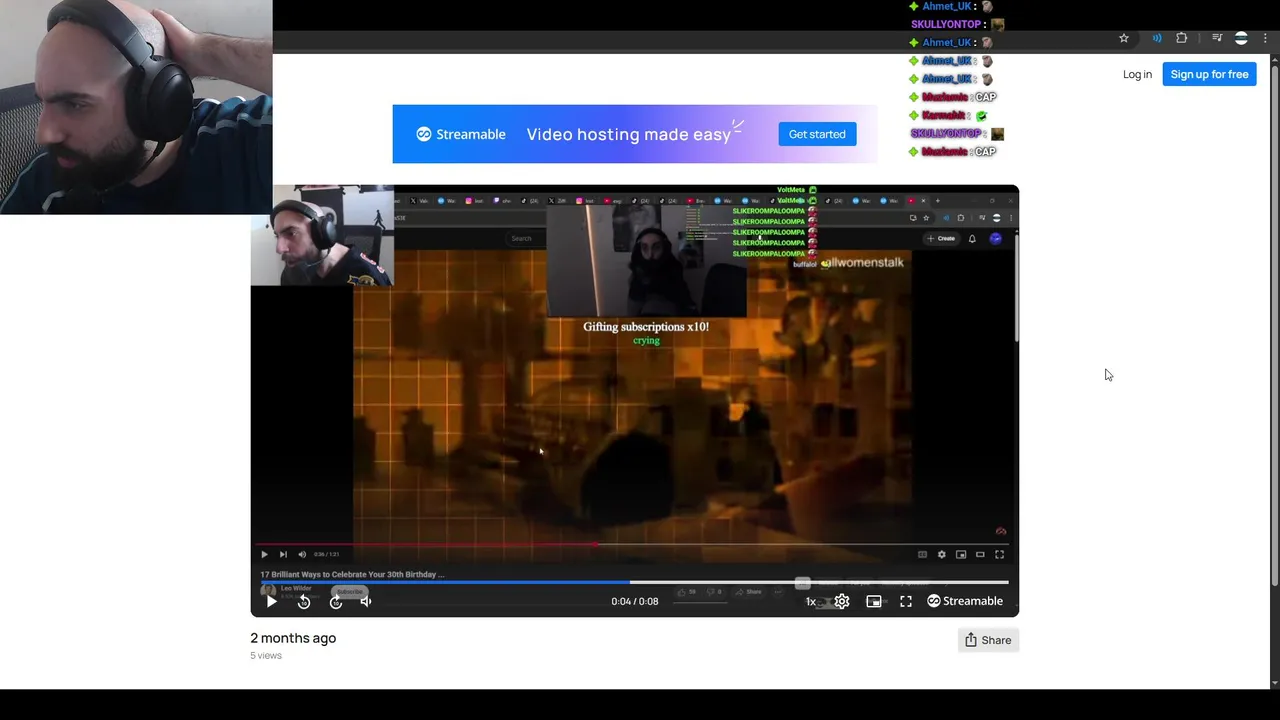Click the Streamable logo in player bar
Viewport: 1280px width, 720px height.
click(965, 601)
